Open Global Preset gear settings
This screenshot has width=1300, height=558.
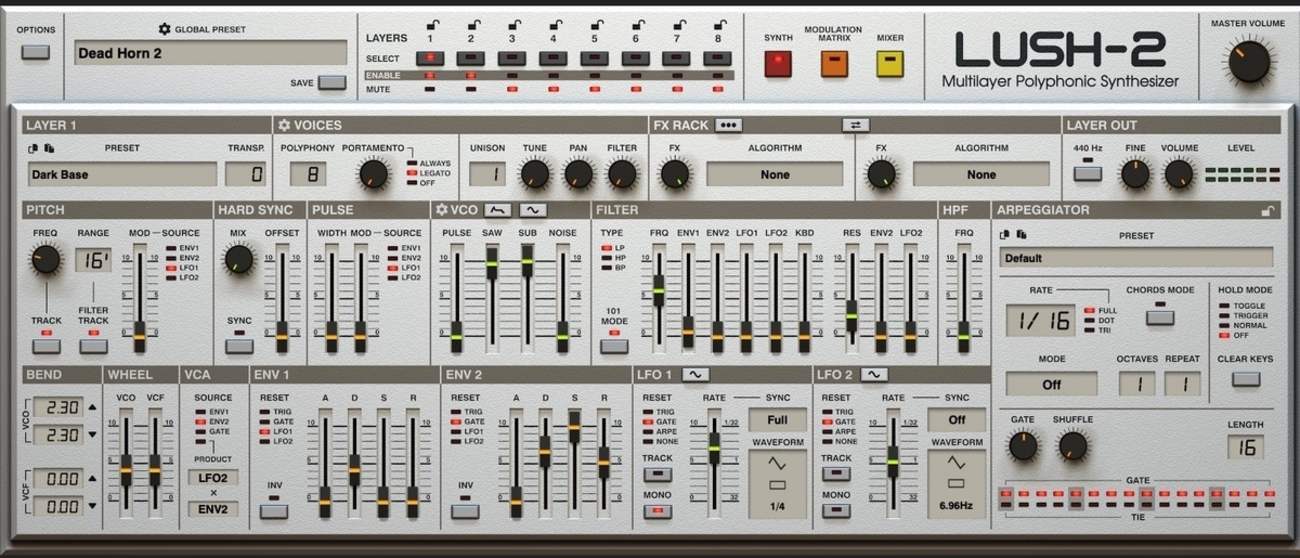(165, 29)
